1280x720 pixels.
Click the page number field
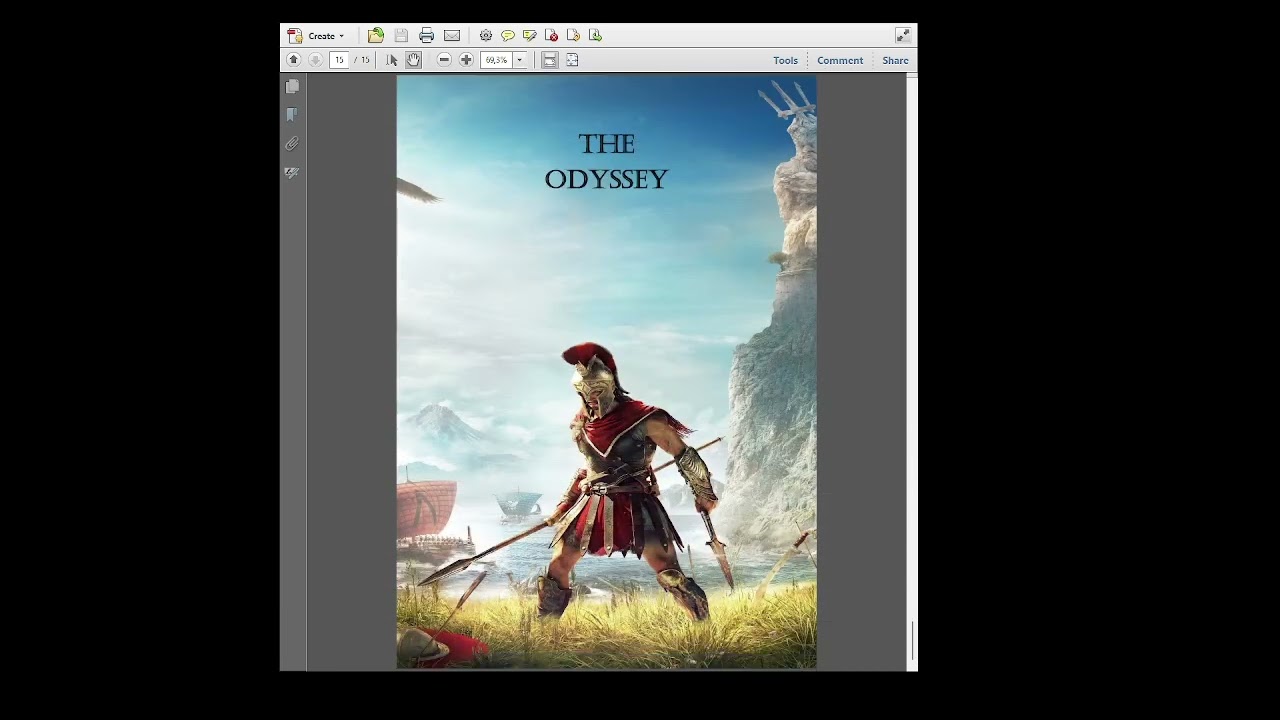(x=339, y=60)
